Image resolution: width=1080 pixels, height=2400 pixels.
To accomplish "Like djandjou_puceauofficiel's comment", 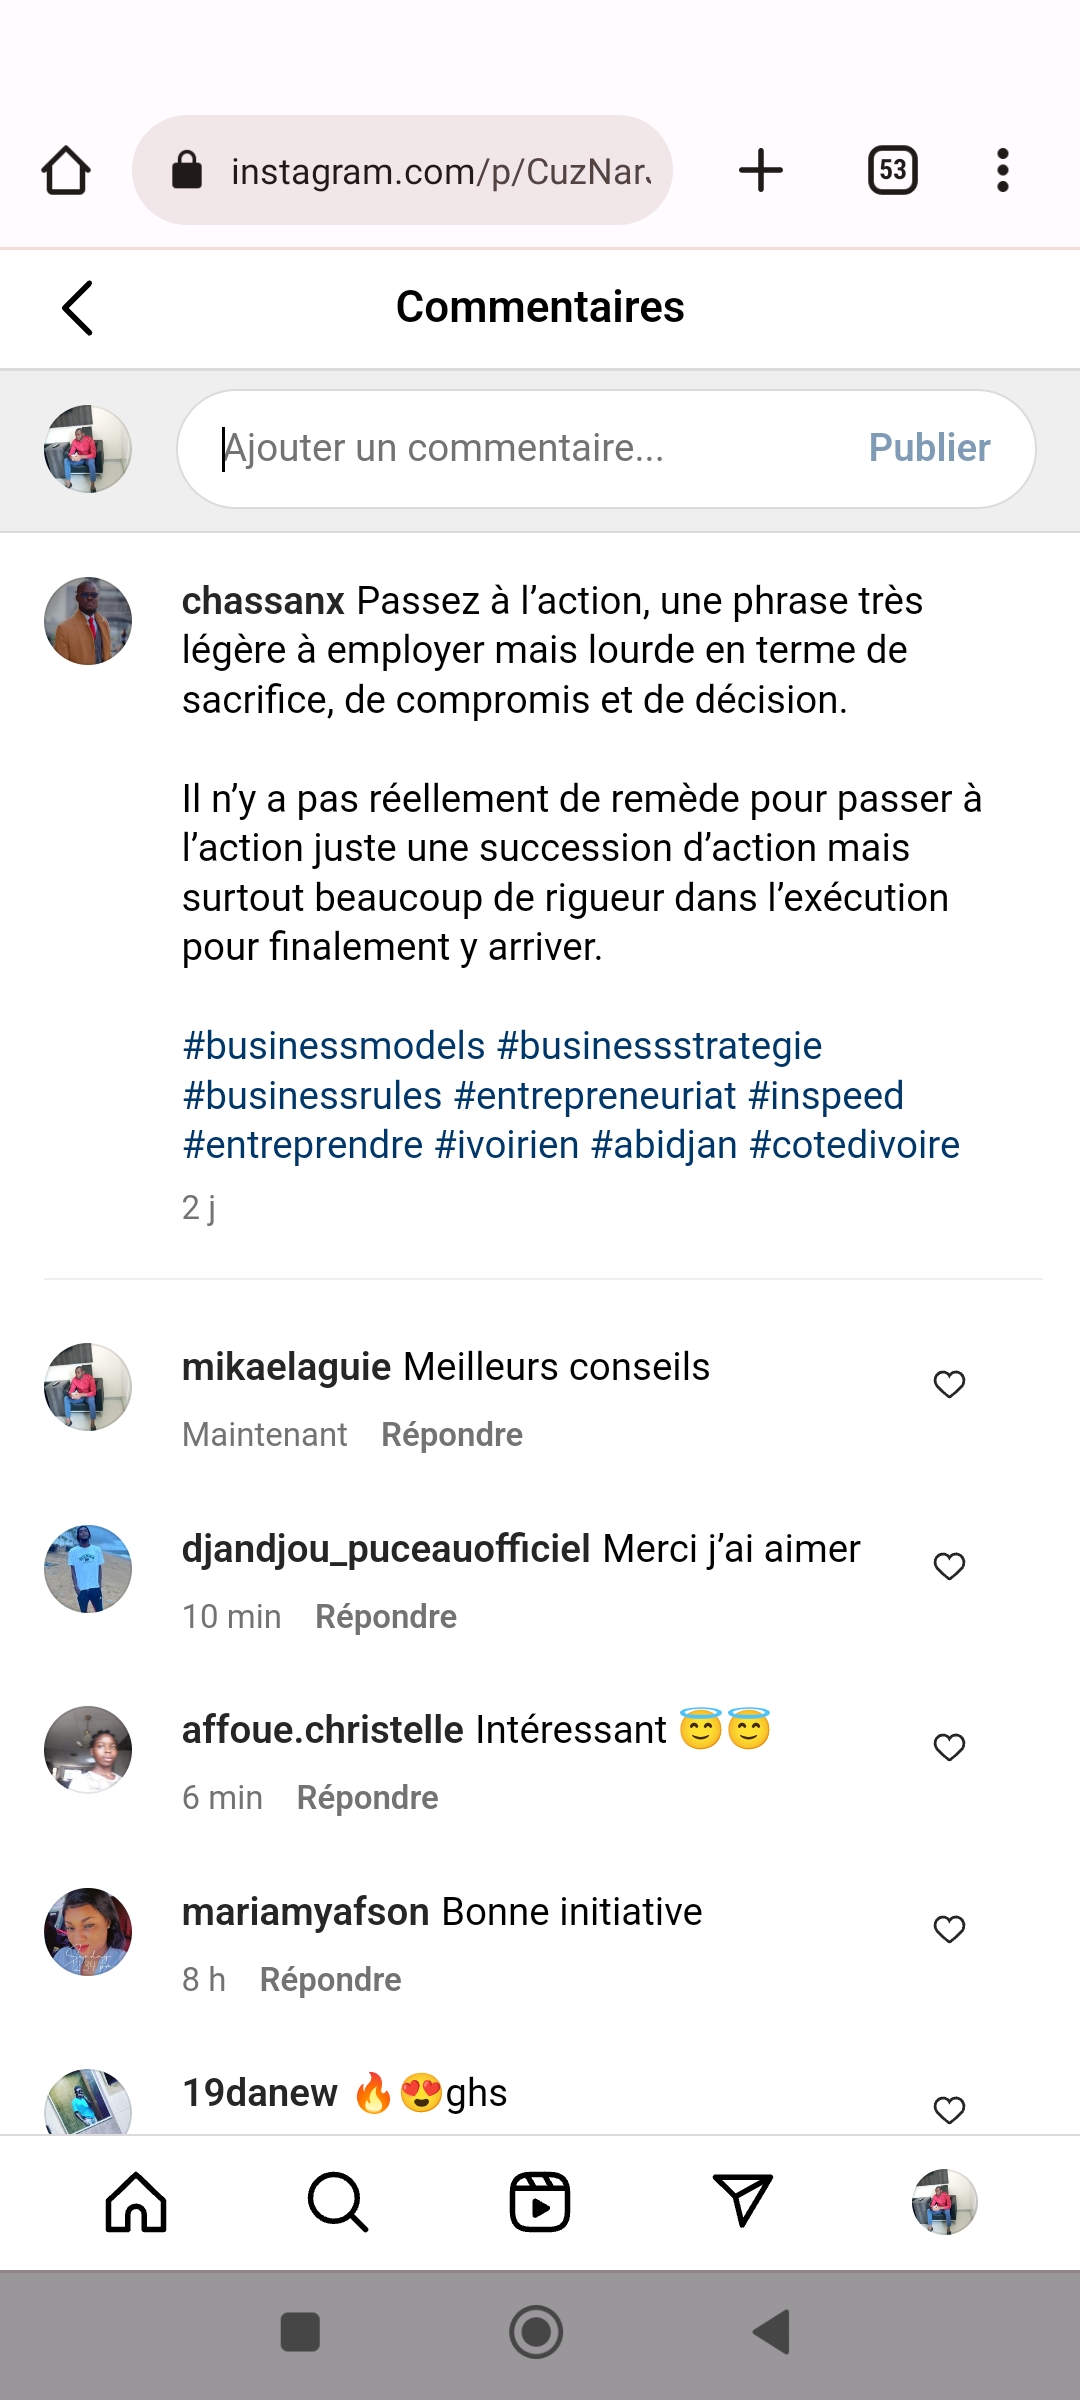I will coord(949,1566).
